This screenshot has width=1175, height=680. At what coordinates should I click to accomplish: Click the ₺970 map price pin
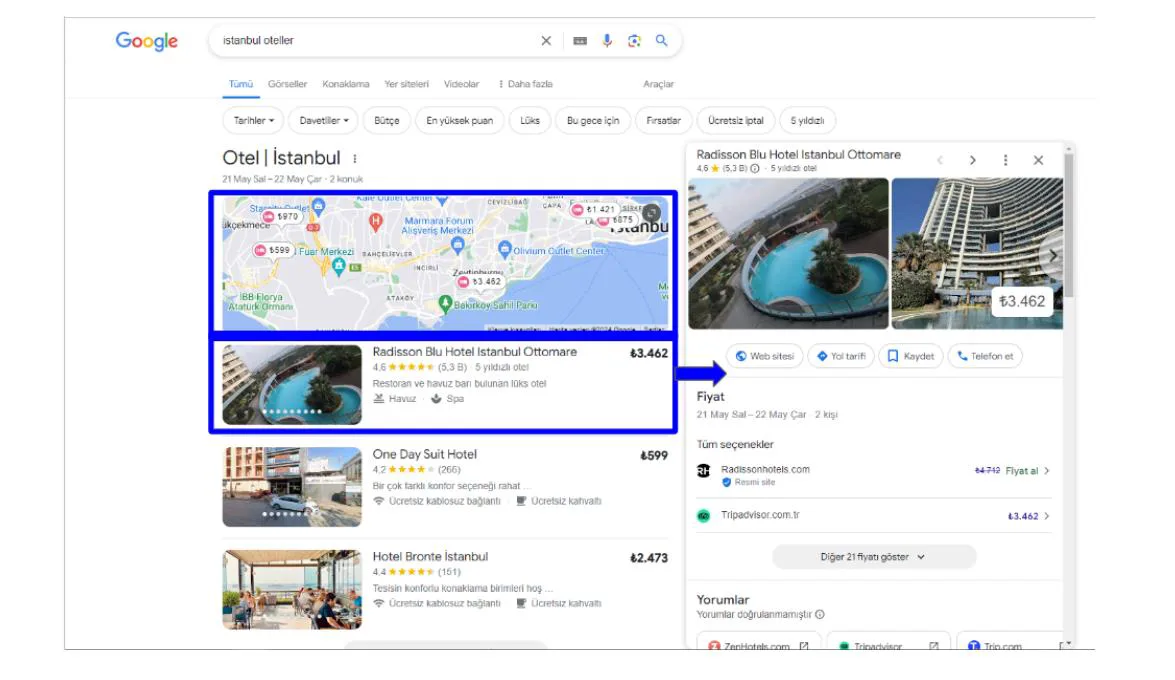tap(281, 217)
